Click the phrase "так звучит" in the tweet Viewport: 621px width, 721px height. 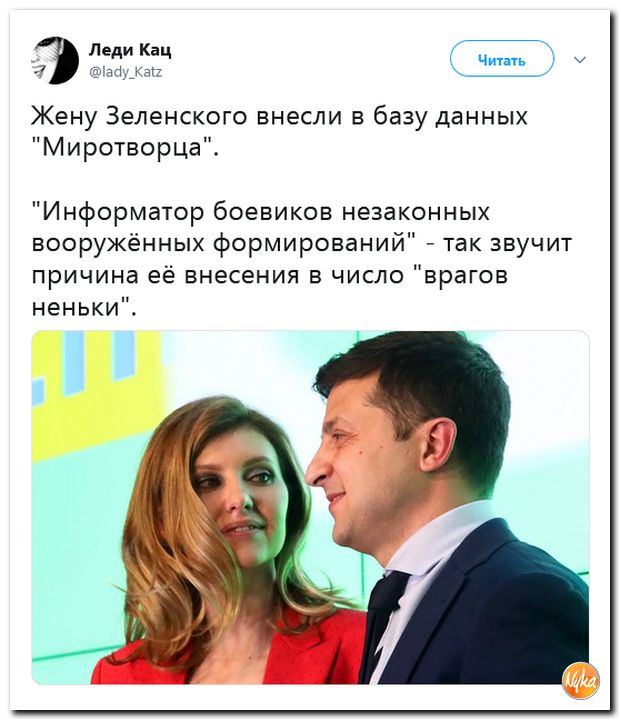[x=507, y=244]
